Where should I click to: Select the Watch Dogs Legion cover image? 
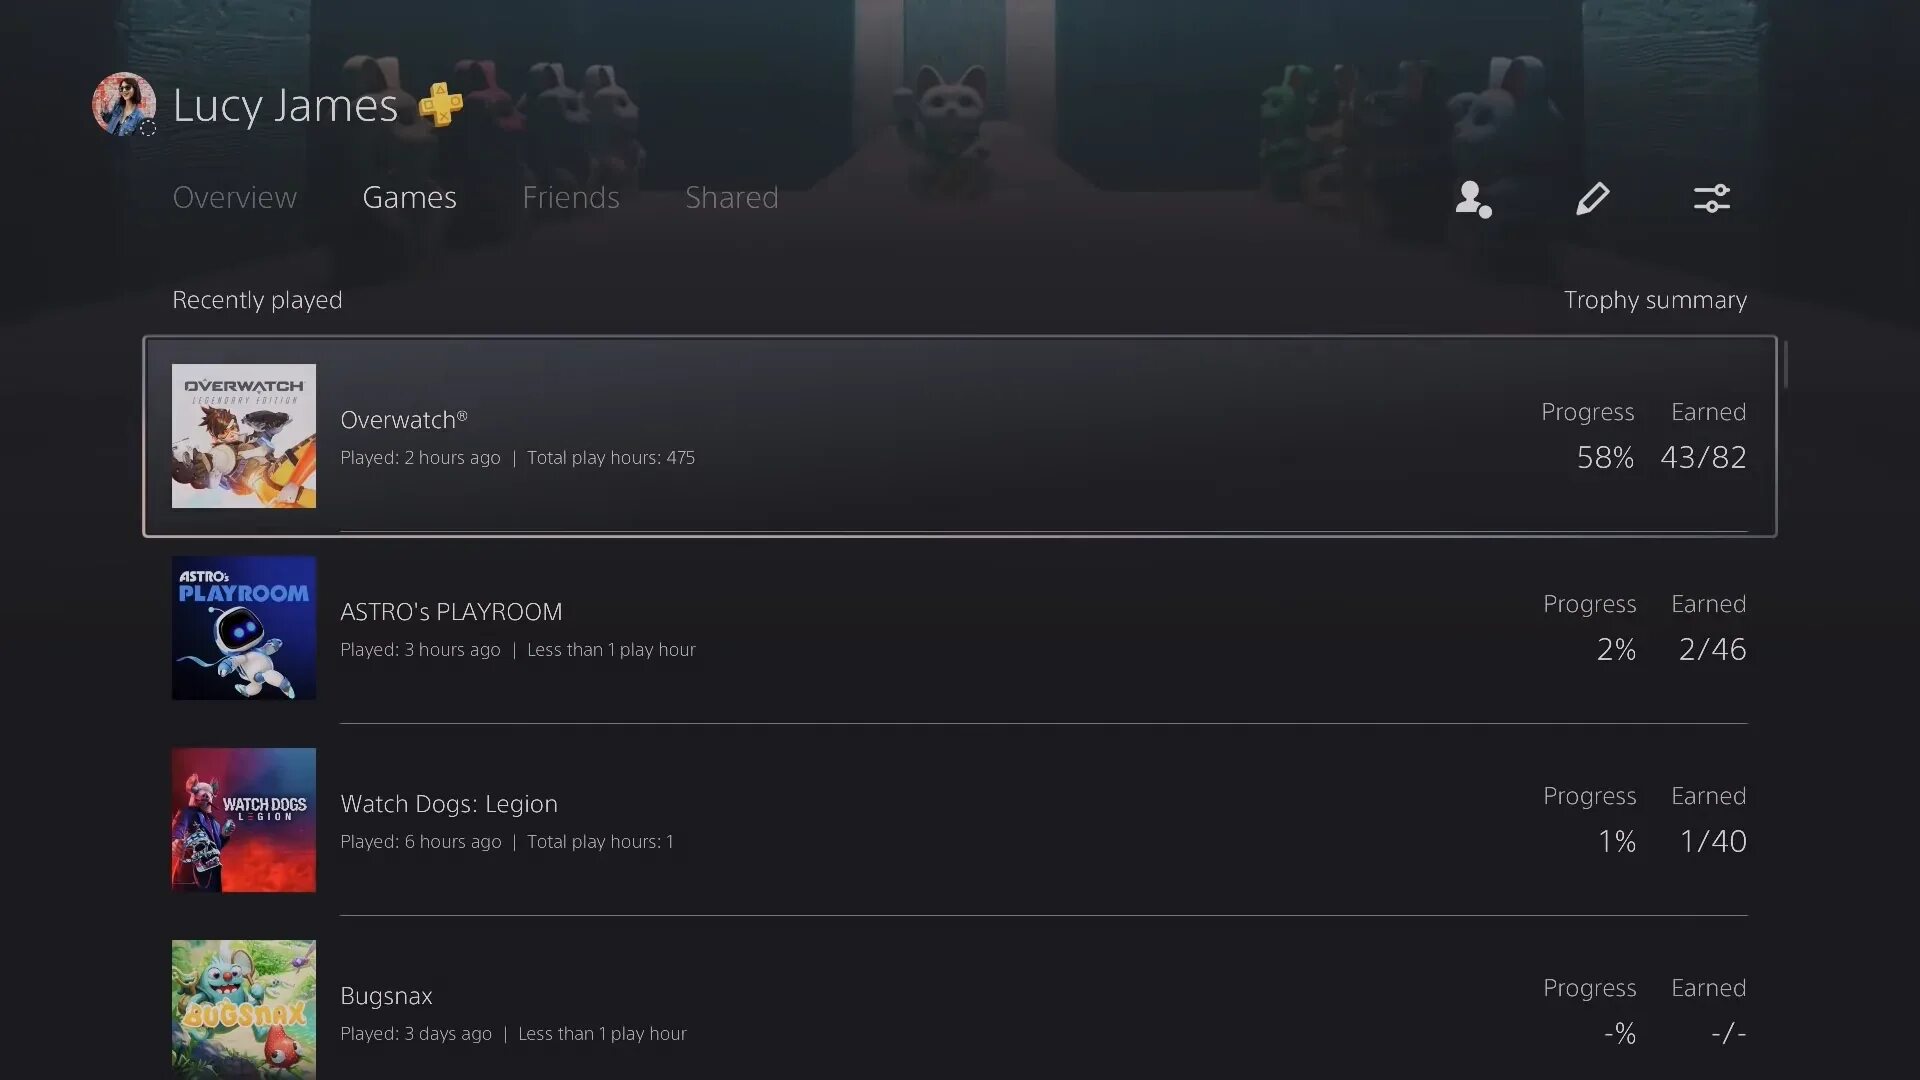click(243, 820)
